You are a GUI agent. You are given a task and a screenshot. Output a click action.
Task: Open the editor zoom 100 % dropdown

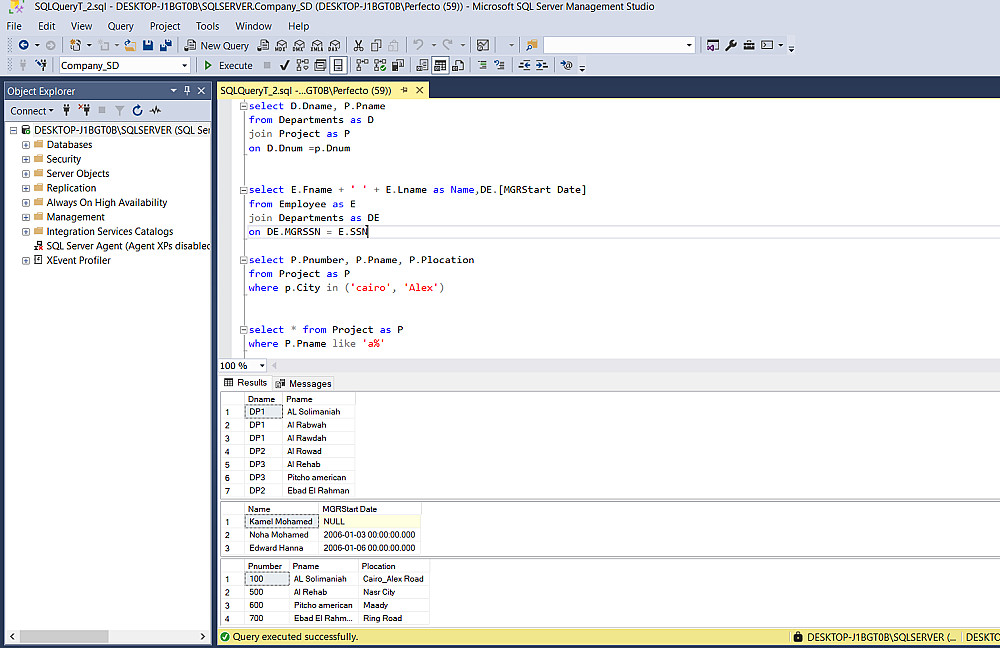[262, 366]
